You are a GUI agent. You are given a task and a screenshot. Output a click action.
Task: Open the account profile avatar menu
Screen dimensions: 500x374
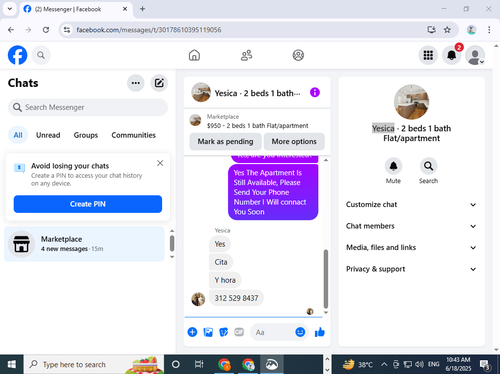click(475, 55)
